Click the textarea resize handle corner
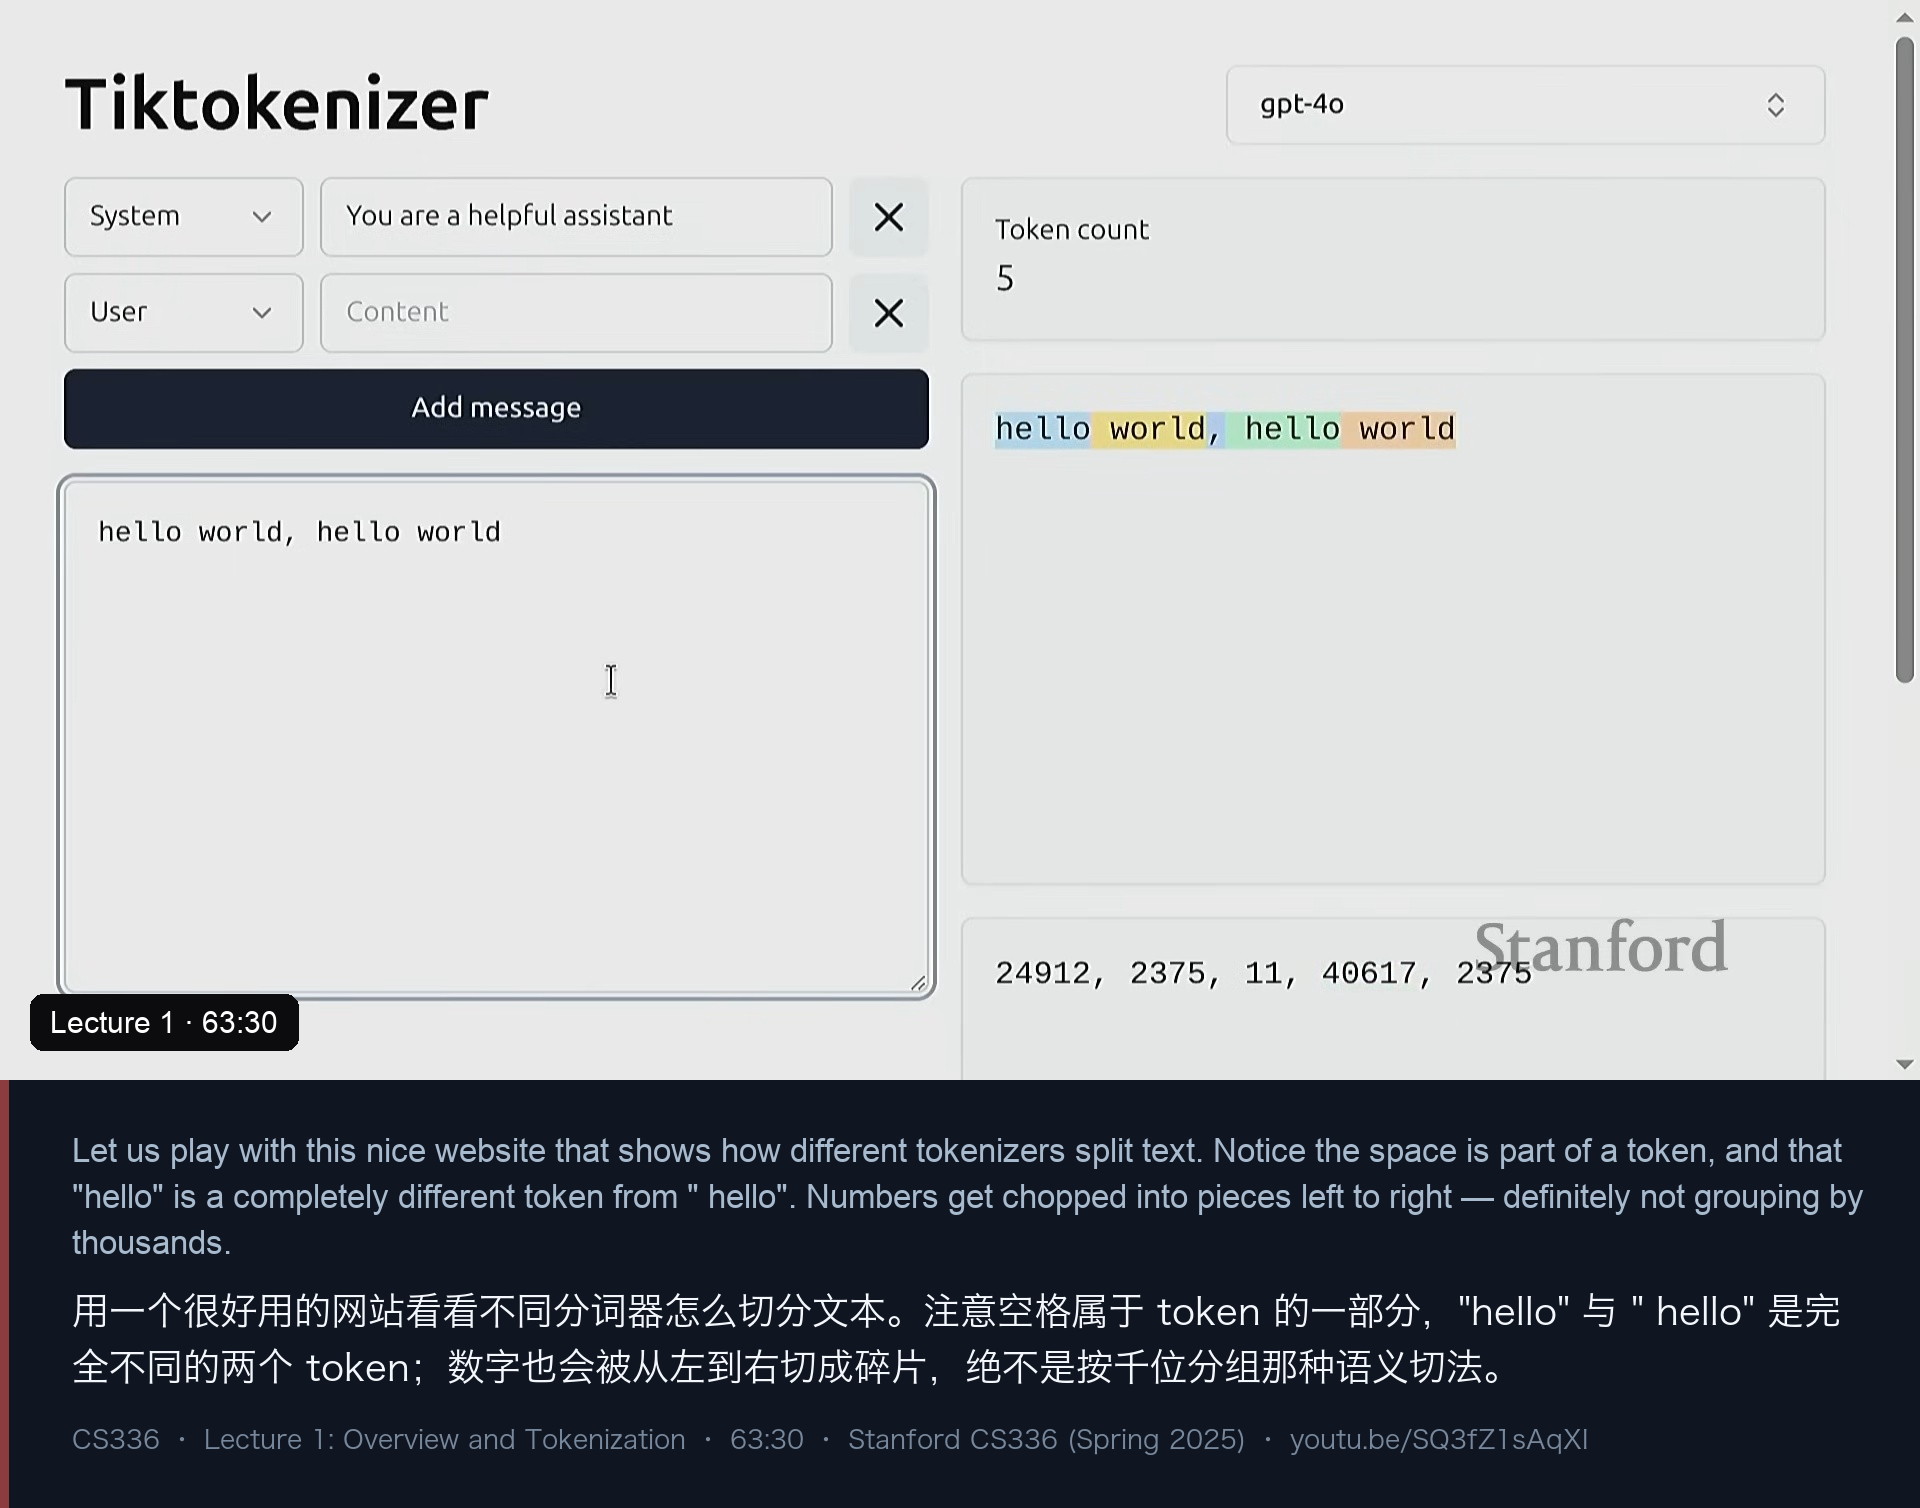1920x1508 pixels. [918, 982]
